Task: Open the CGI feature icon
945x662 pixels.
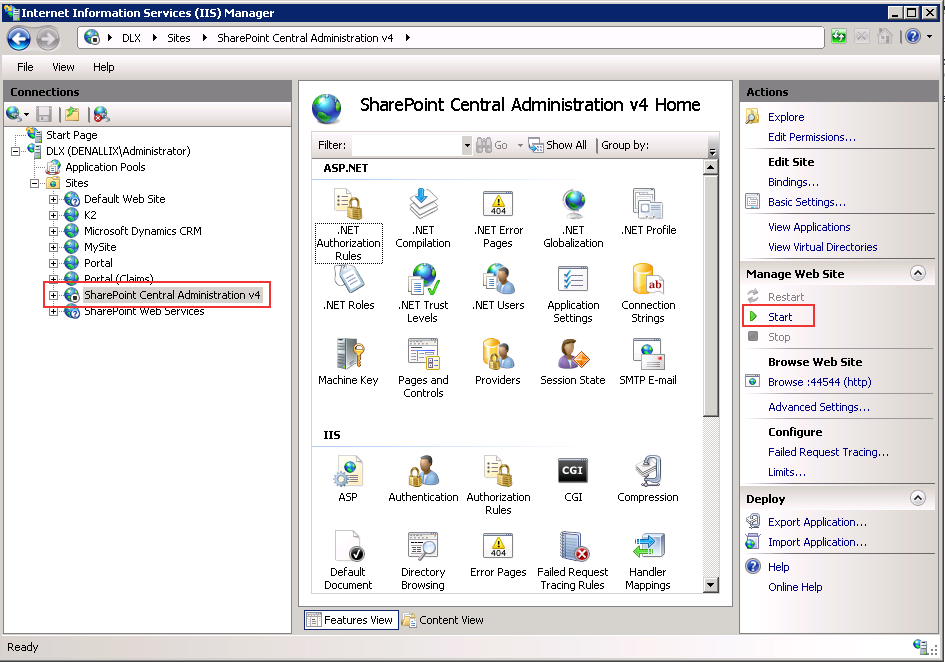Action: (x=573, y=471)
